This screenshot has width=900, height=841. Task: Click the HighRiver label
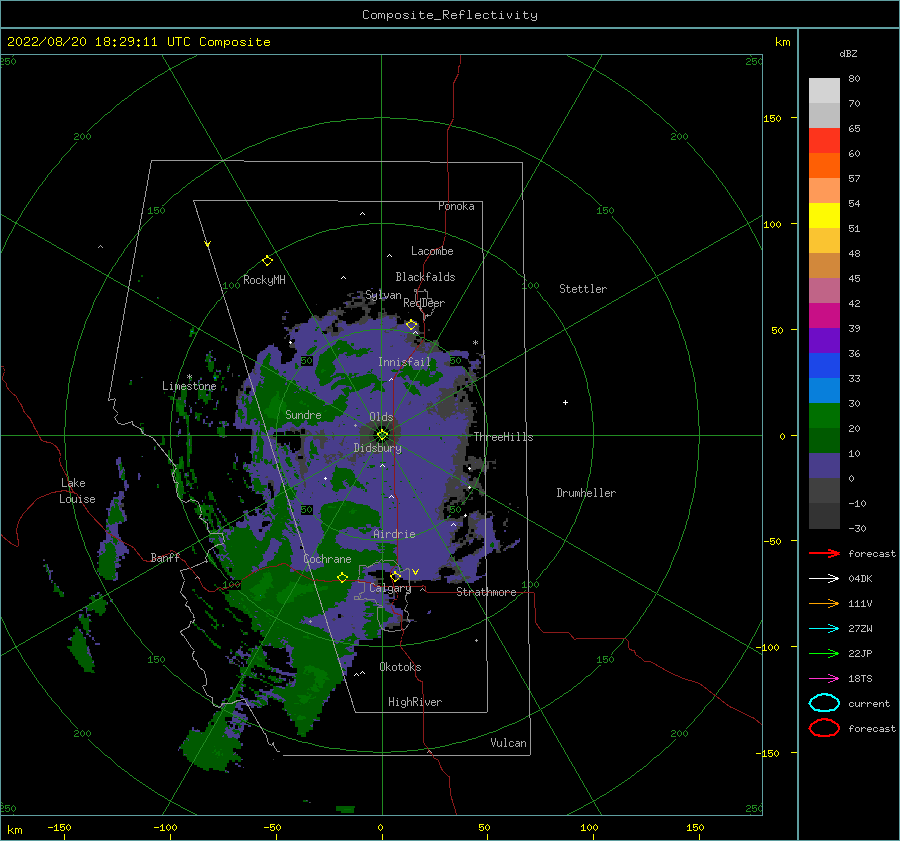[415, 702]
